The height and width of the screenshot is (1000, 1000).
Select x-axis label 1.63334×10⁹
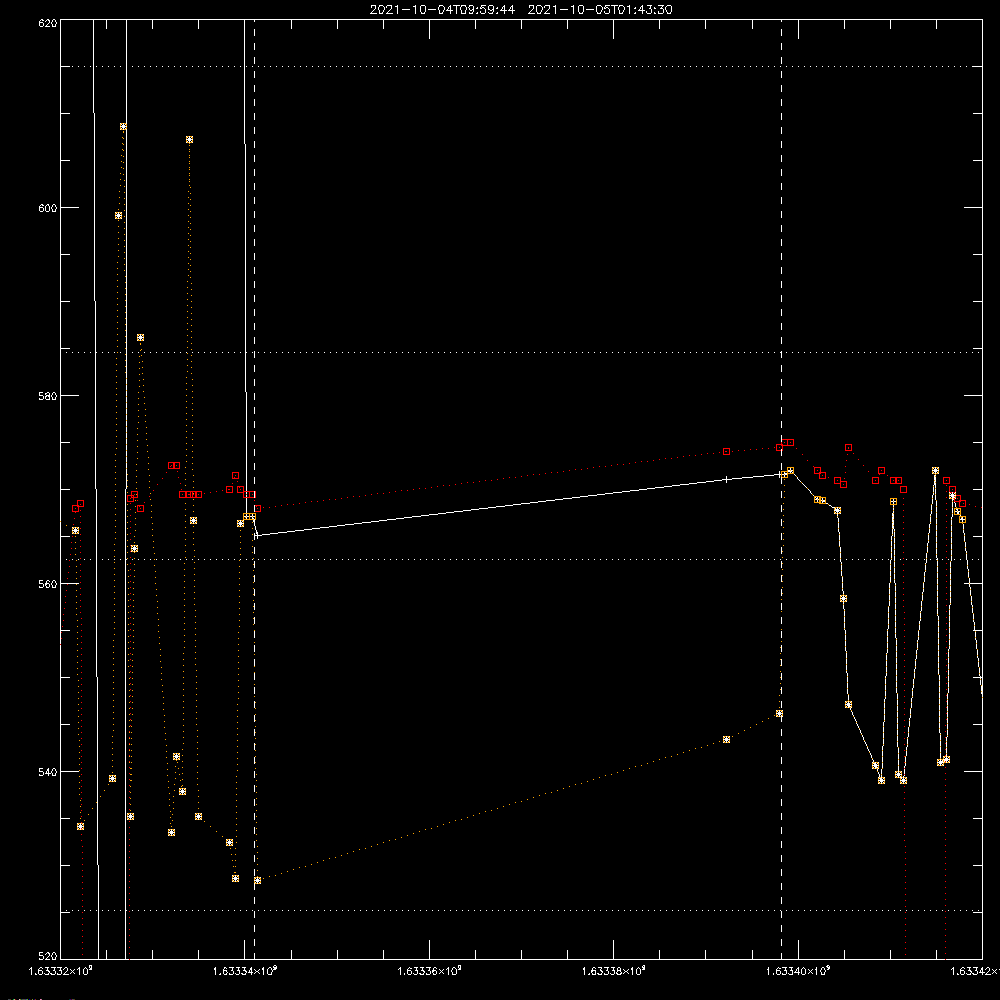[245, 971]
